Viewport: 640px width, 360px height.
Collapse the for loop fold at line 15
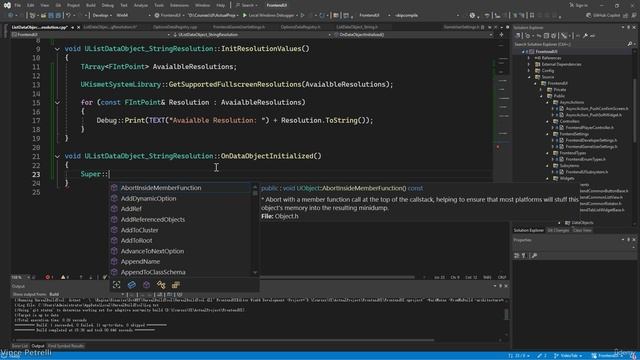[57, 102]
